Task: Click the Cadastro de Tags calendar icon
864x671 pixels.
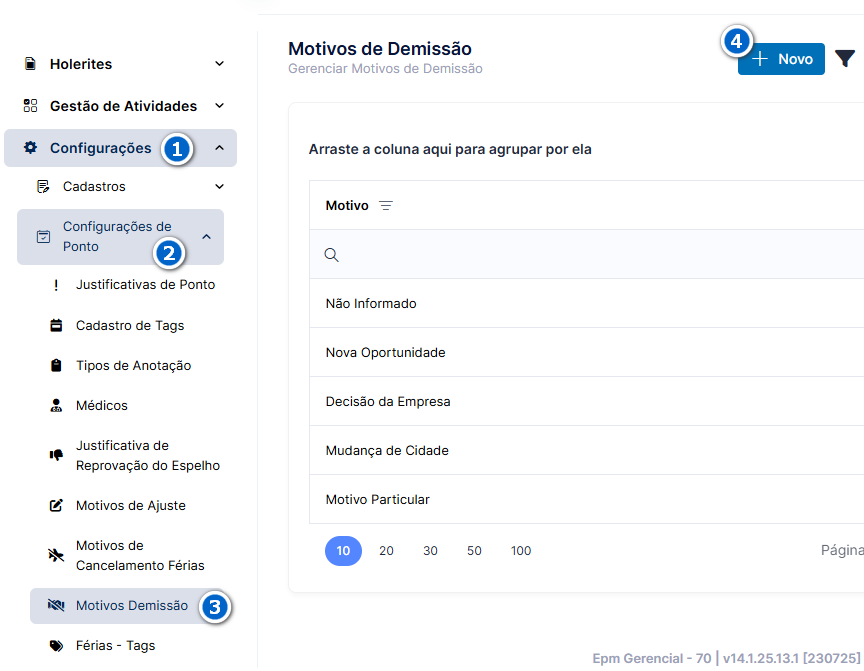Action: (x=56, y=326)
